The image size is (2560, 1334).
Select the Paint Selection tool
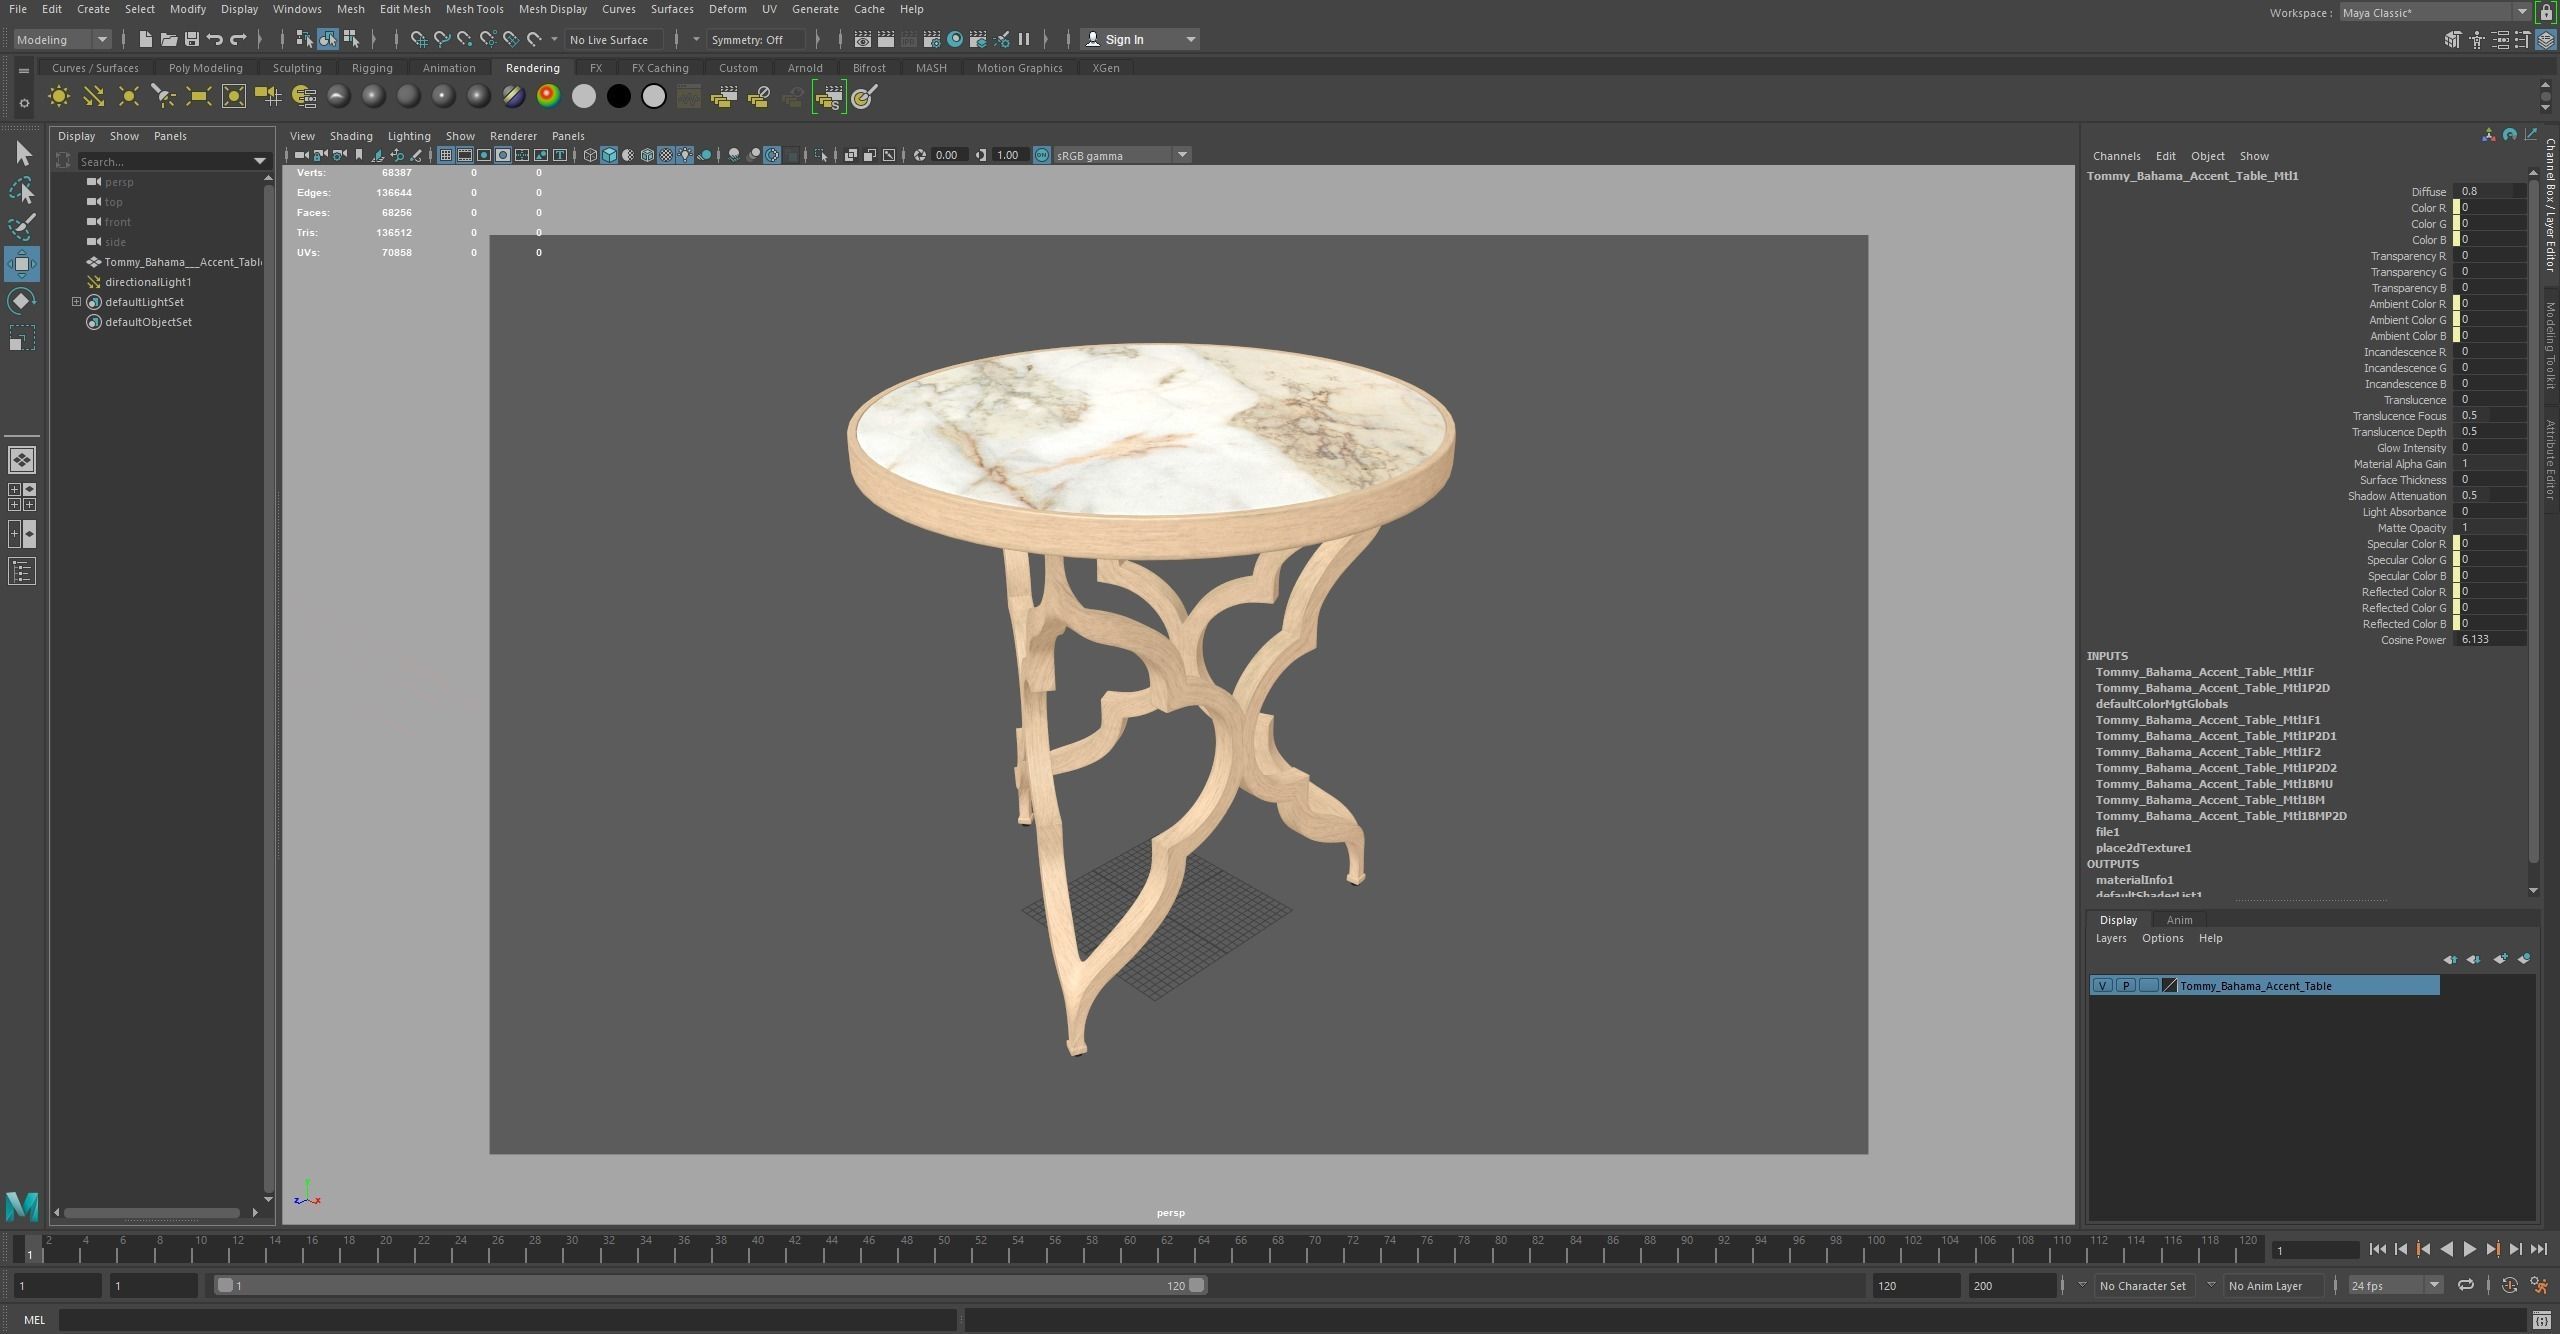tap(22, 227)
